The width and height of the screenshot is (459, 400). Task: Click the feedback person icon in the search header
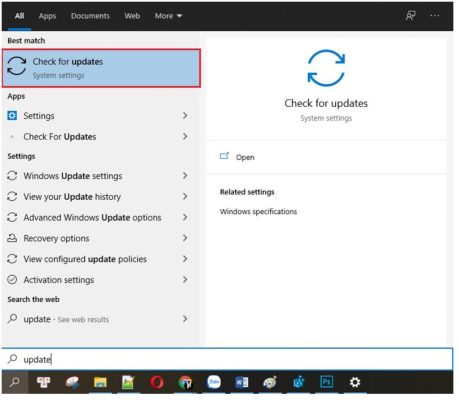coord(411,15)
